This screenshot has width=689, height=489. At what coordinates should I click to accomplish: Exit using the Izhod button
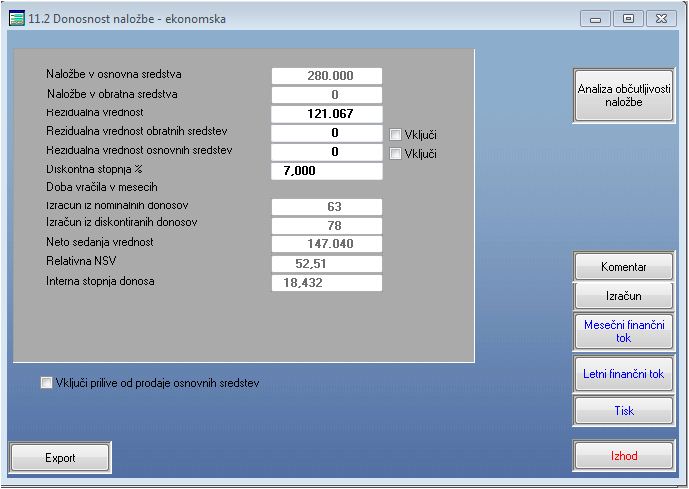pos(623,456)
